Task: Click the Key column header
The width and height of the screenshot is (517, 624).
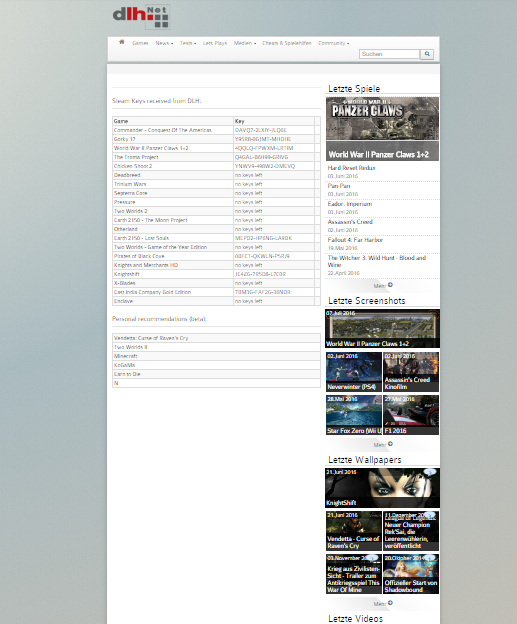Action: click(274, 121)
